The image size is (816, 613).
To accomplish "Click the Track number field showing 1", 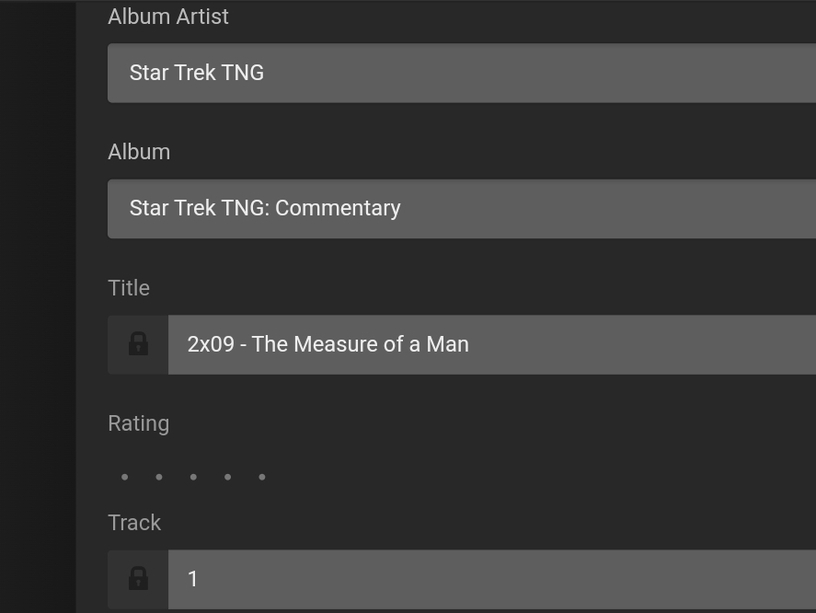I will (x=500, y=578).
